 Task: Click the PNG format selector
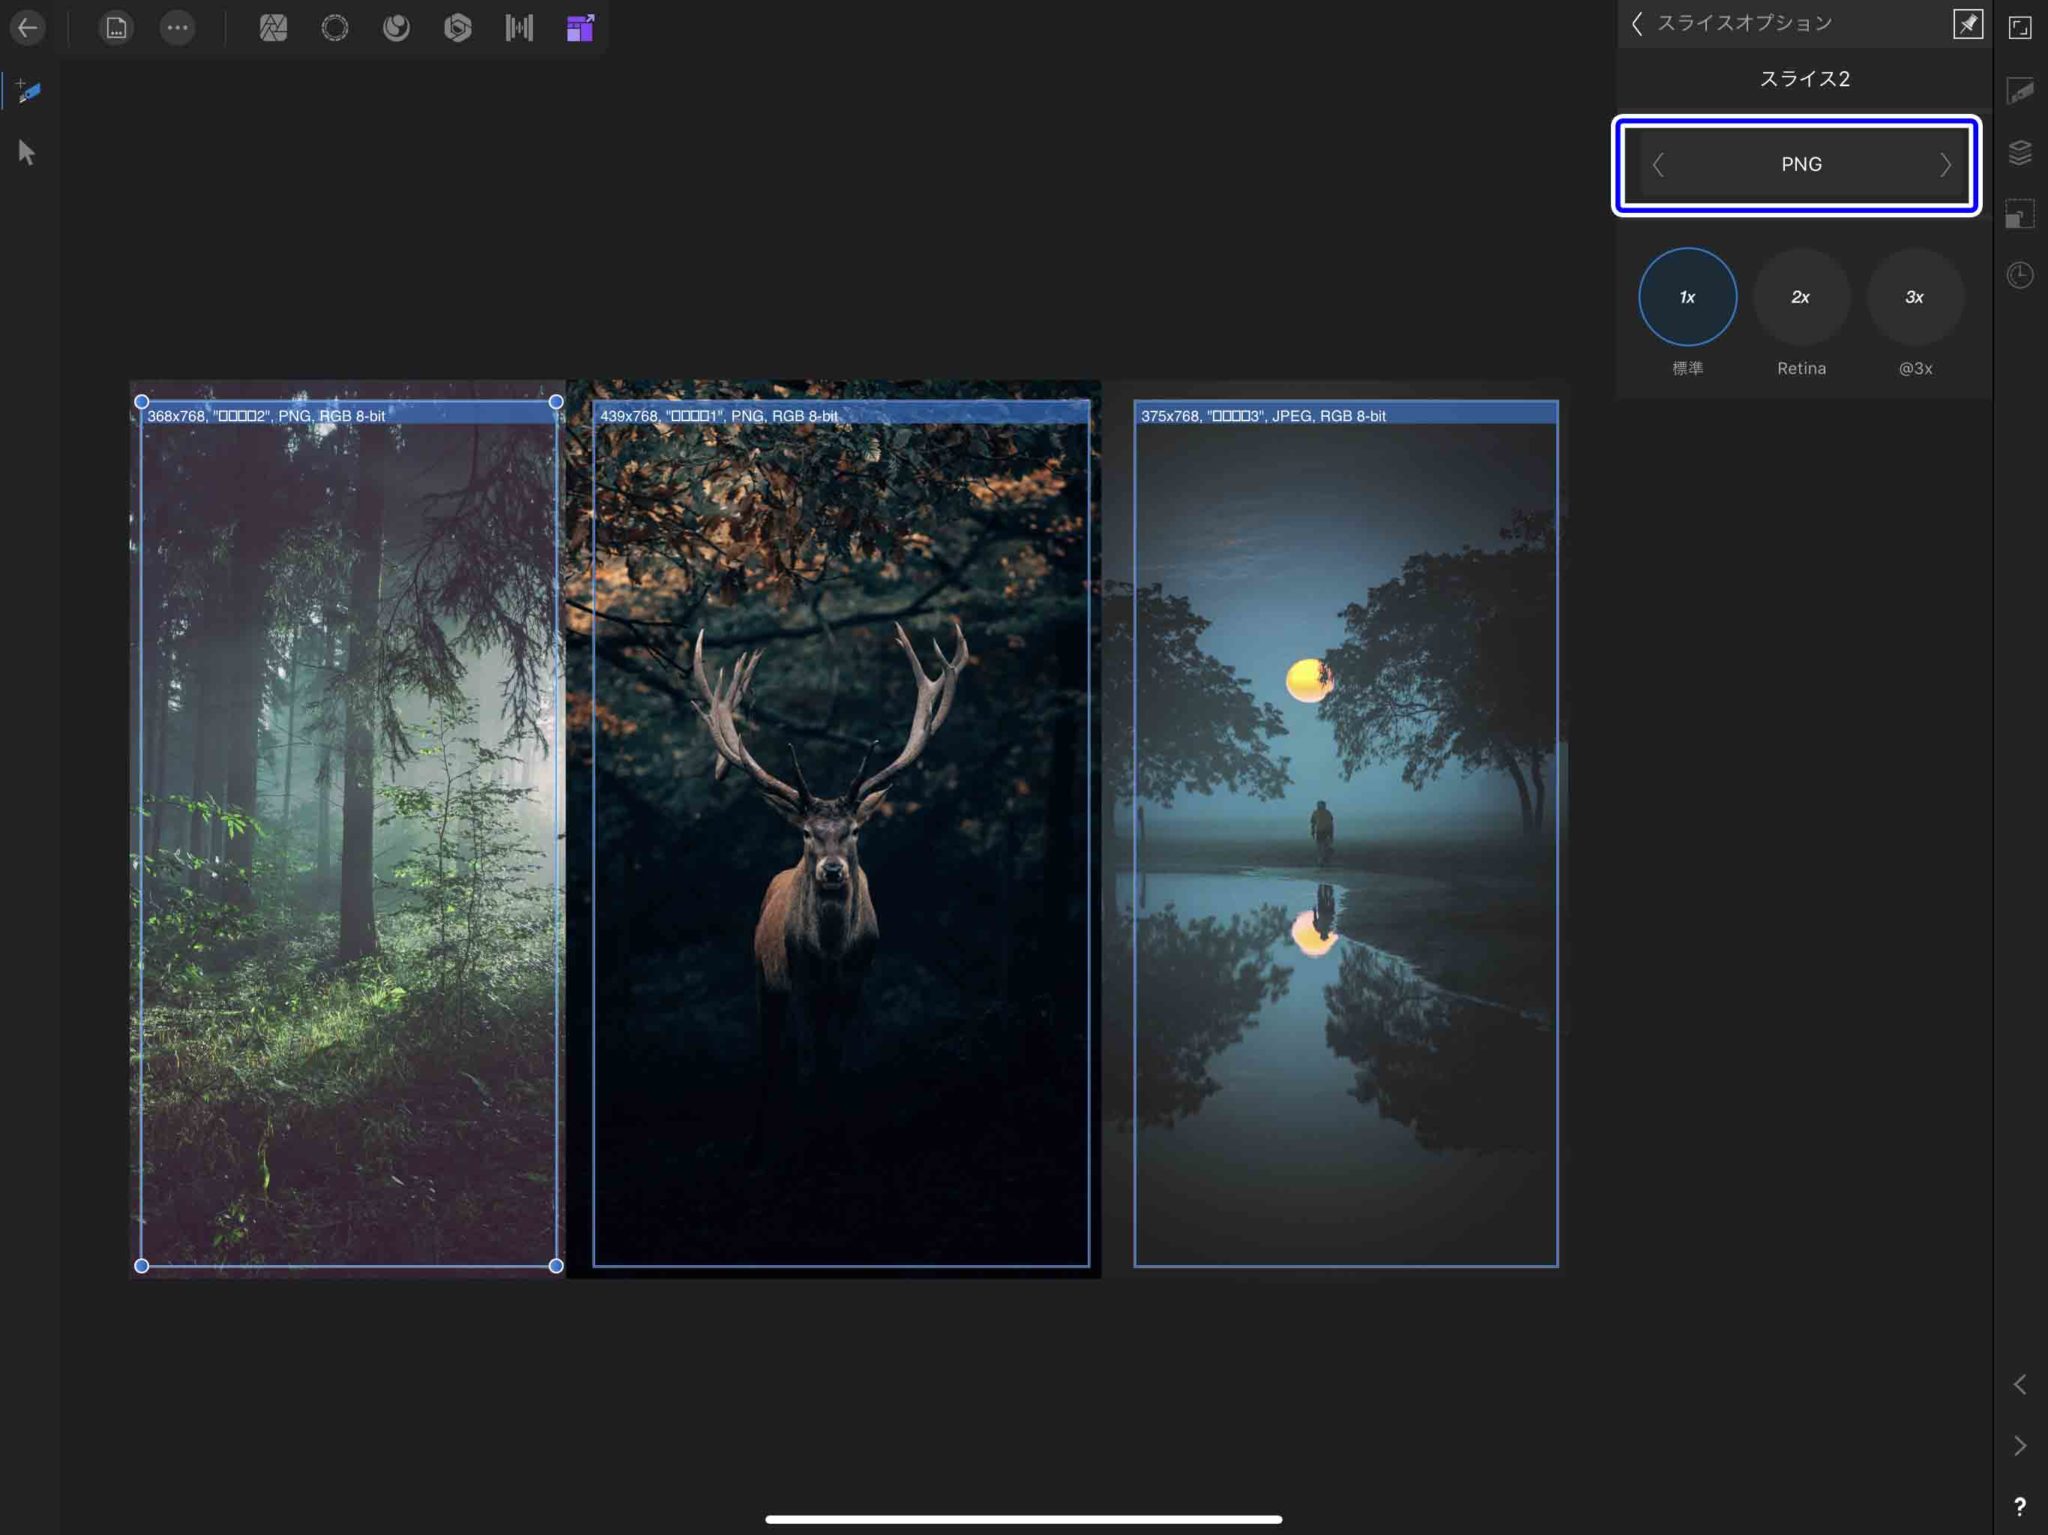tap(1800, 164)
